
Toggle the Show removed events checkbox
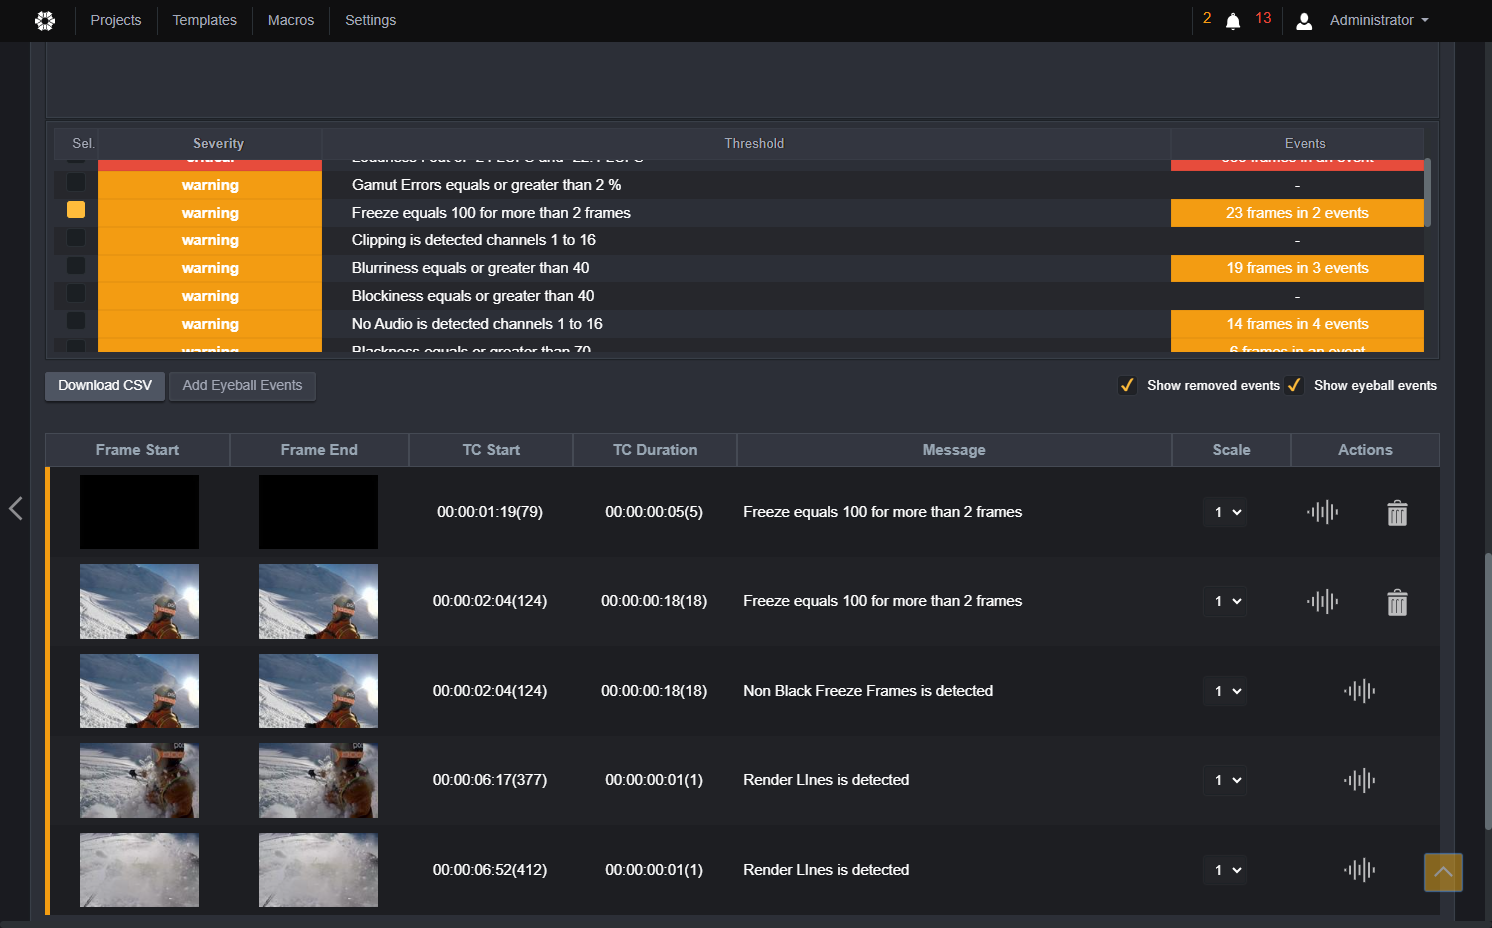pyautogui.click(x=1127, y=385)
